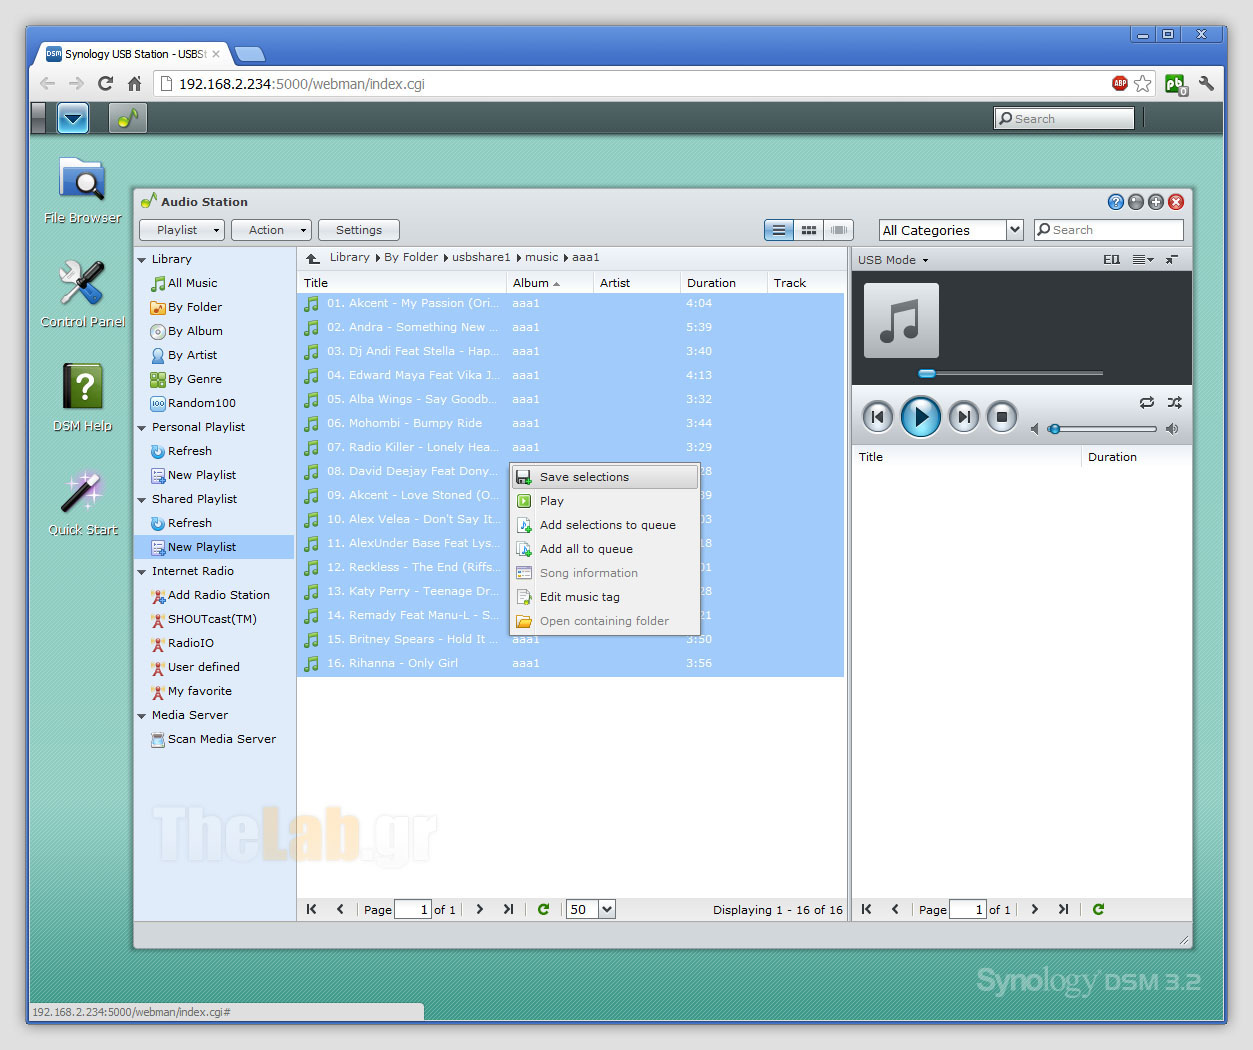Collapse the Personal Playlist section
Image resolution: width=1253 pixels, height=1050 pixels.
point(142,428)
